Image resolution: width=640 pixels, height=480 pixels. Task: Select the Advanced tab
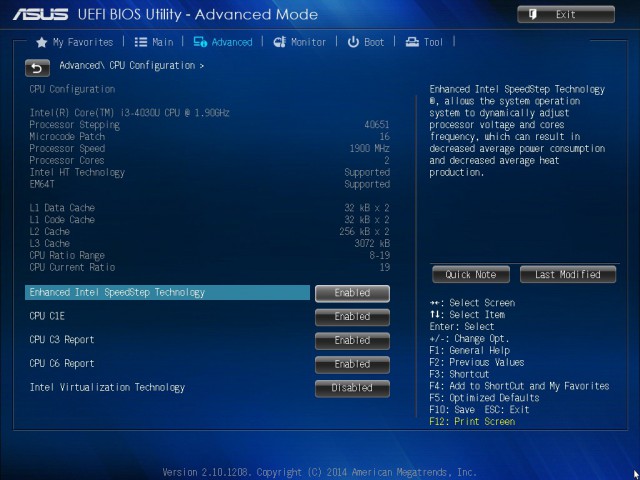pos(223,42)
